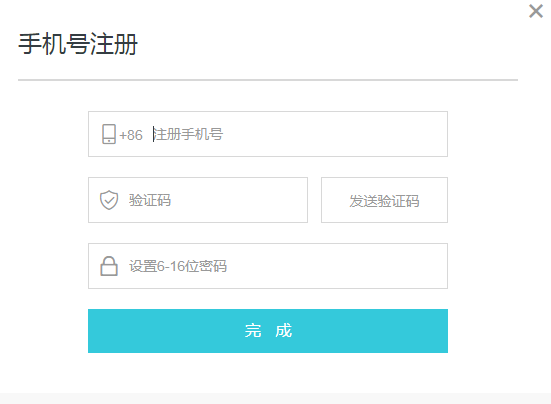Click the text cursor in phone field
The height and width of the screenshot is (404, 551).
(x=153, y=134)
